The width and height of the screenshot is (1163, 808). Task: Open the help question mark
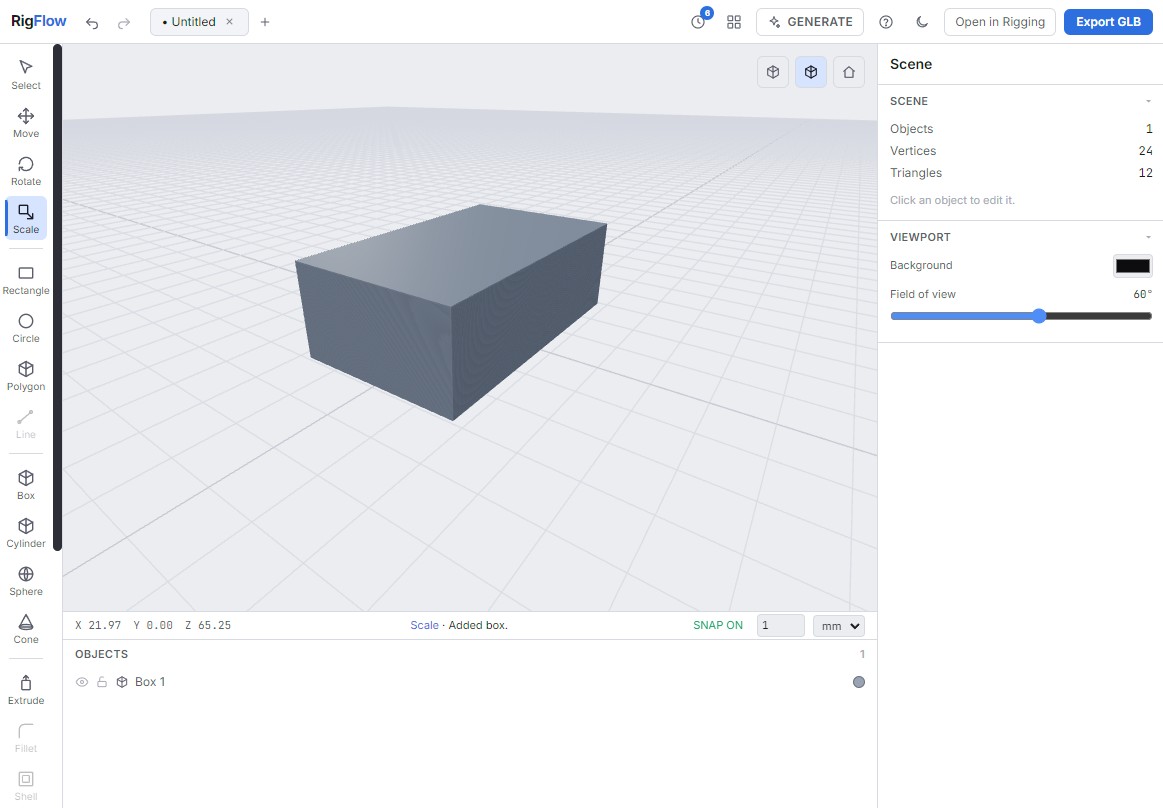pyautogui.click(x=886, y=22)
